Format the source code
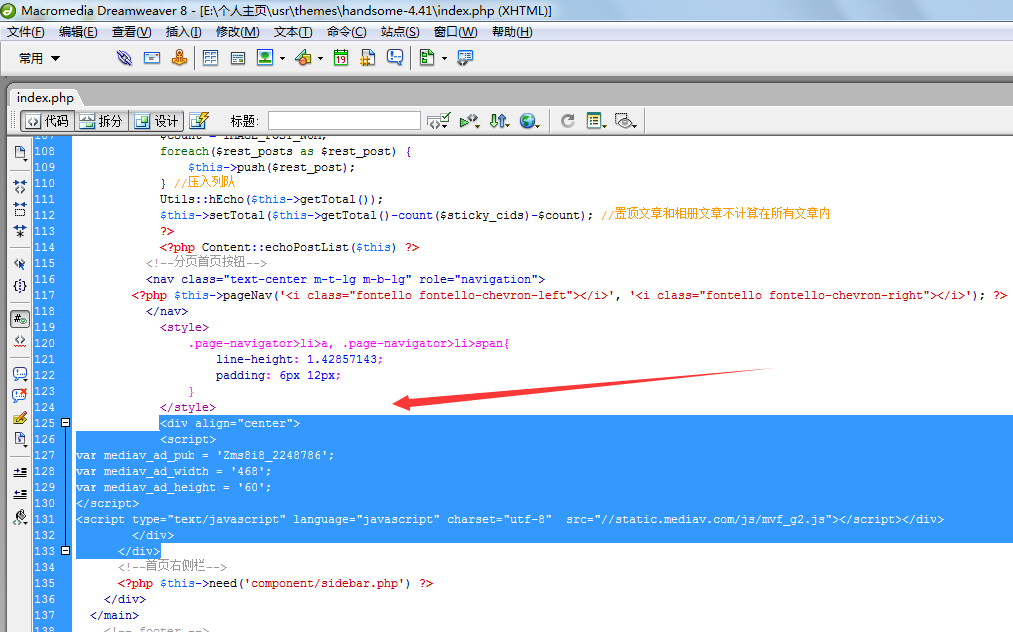 pos(20,517)
